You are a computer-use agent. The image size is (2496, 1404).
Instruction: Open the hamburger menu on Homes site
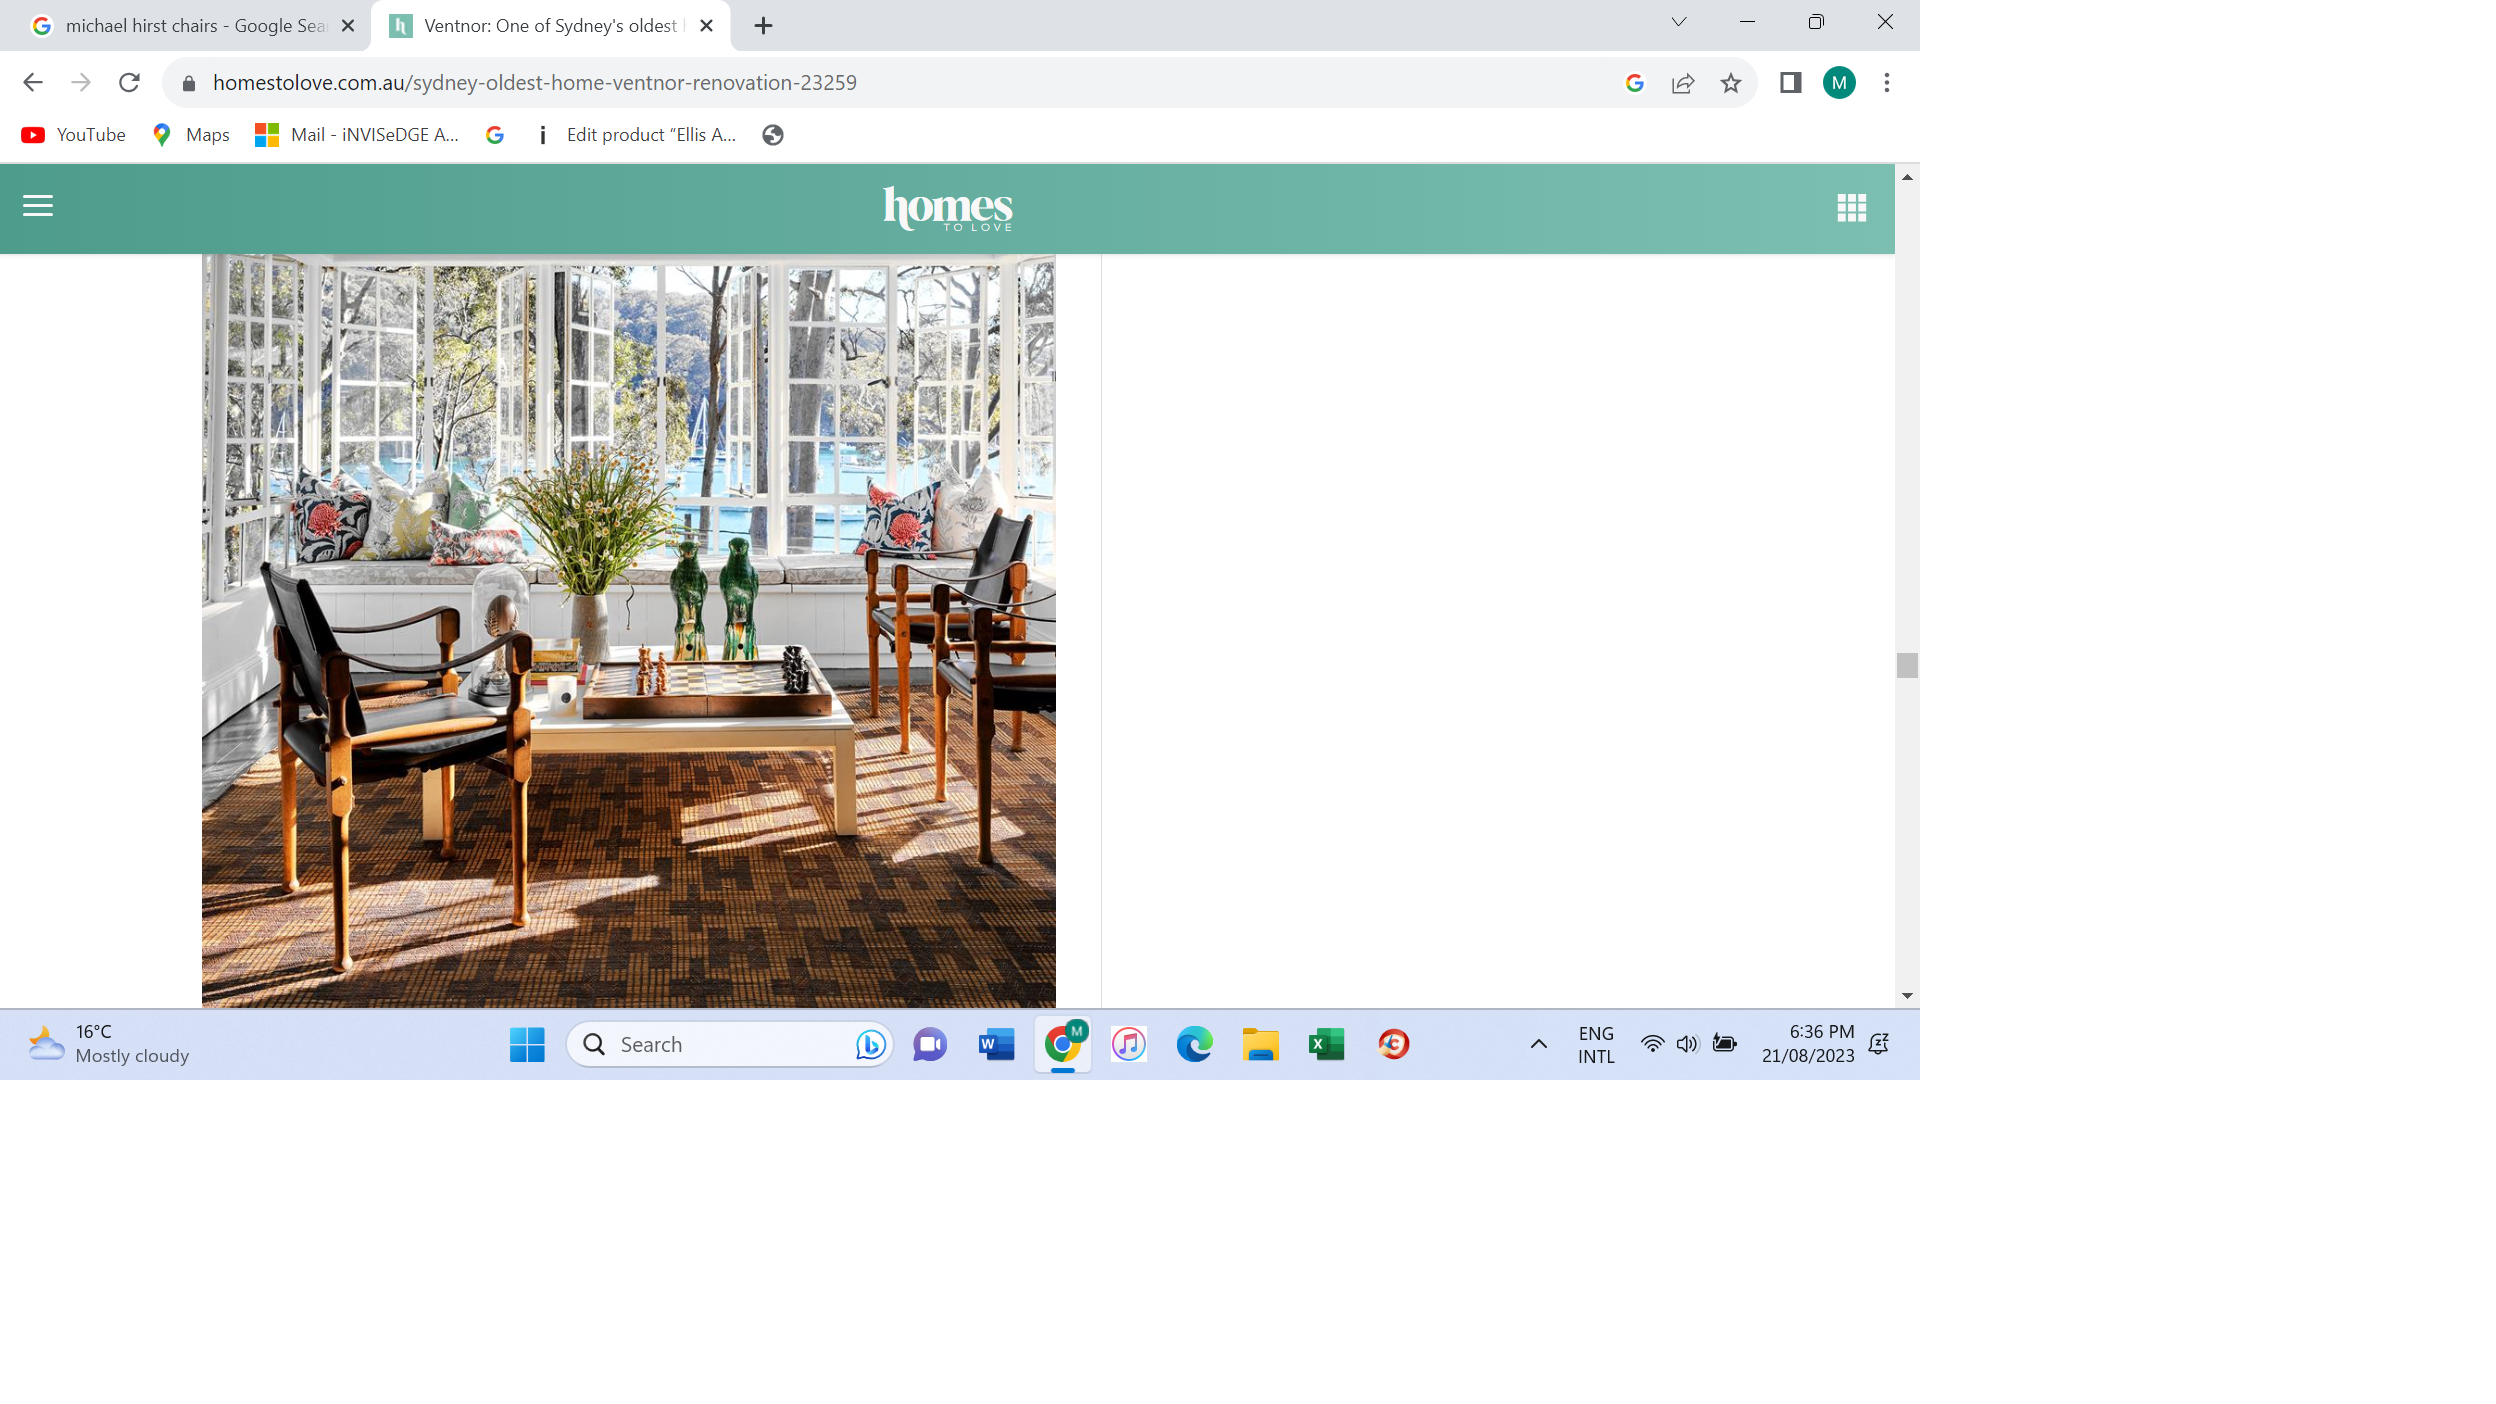[38, 206]
